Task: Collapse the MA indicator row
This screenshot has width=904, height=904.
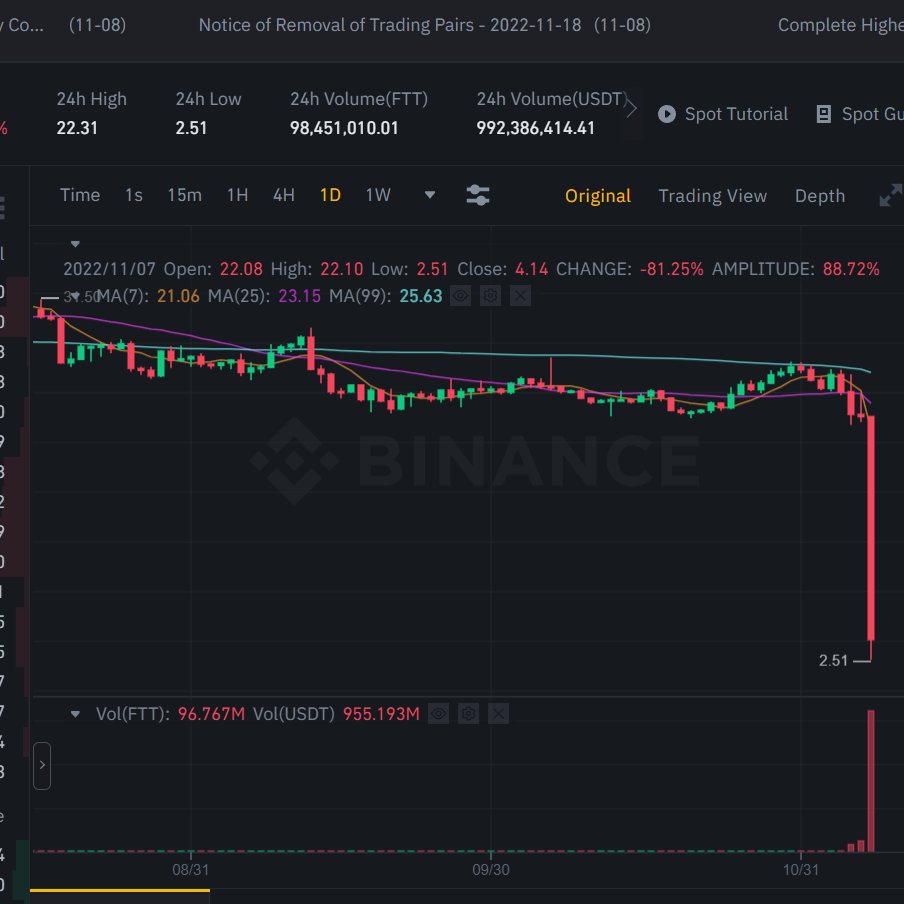Action: click(x=75, y=296)
